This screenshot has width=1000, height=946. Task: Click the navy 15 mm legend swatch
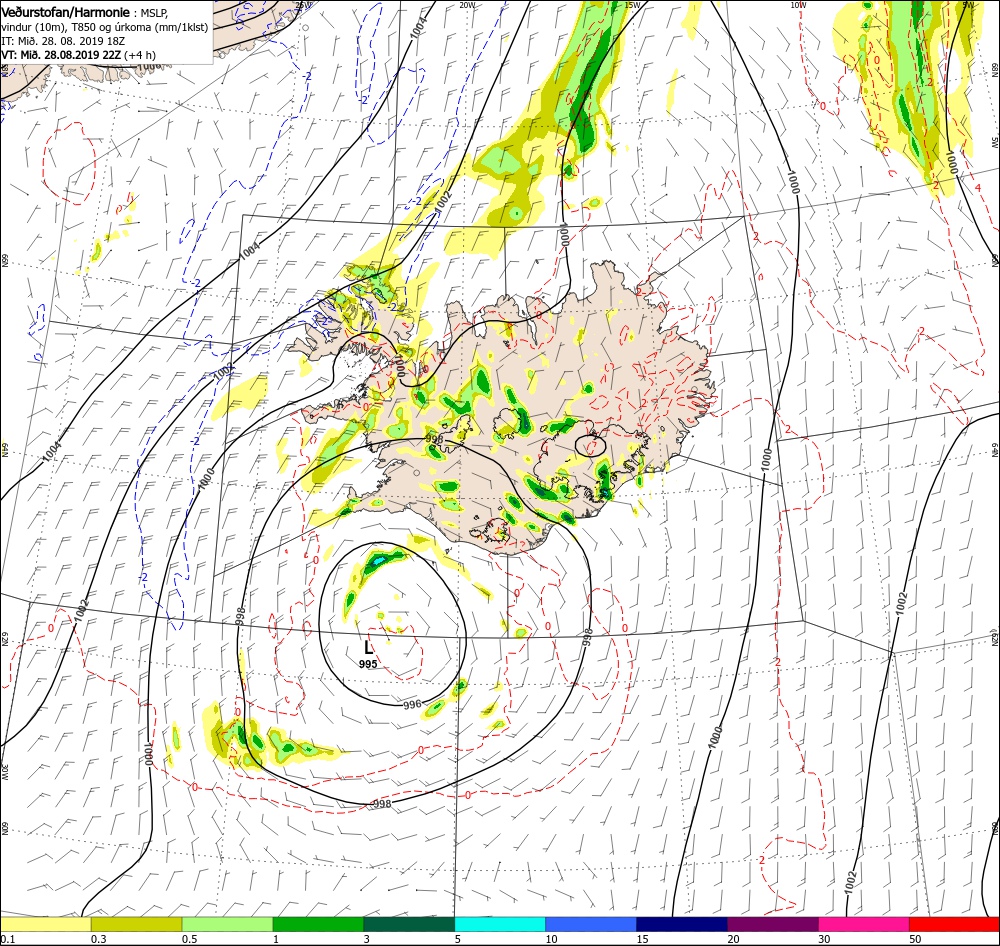(682, 924)
